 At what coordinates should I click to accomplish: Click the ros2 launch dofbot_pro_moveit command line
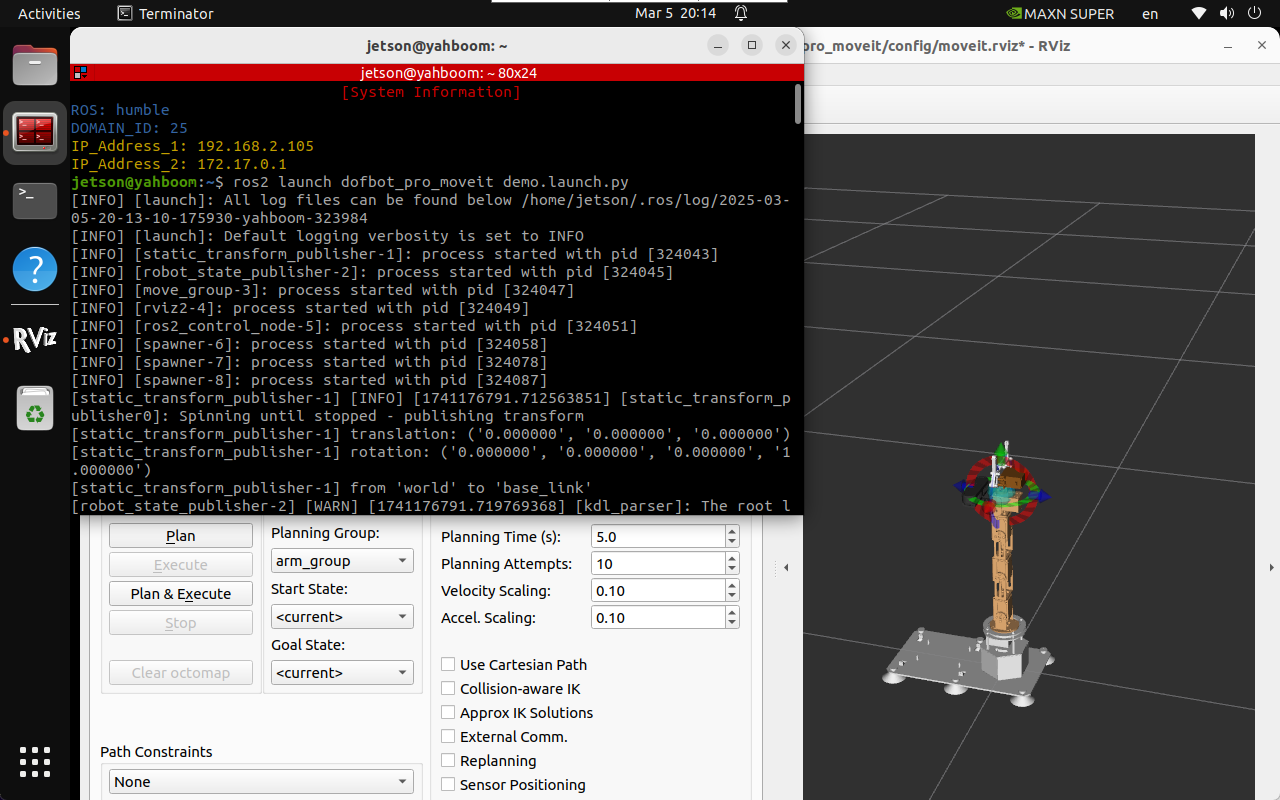point(430,182)
